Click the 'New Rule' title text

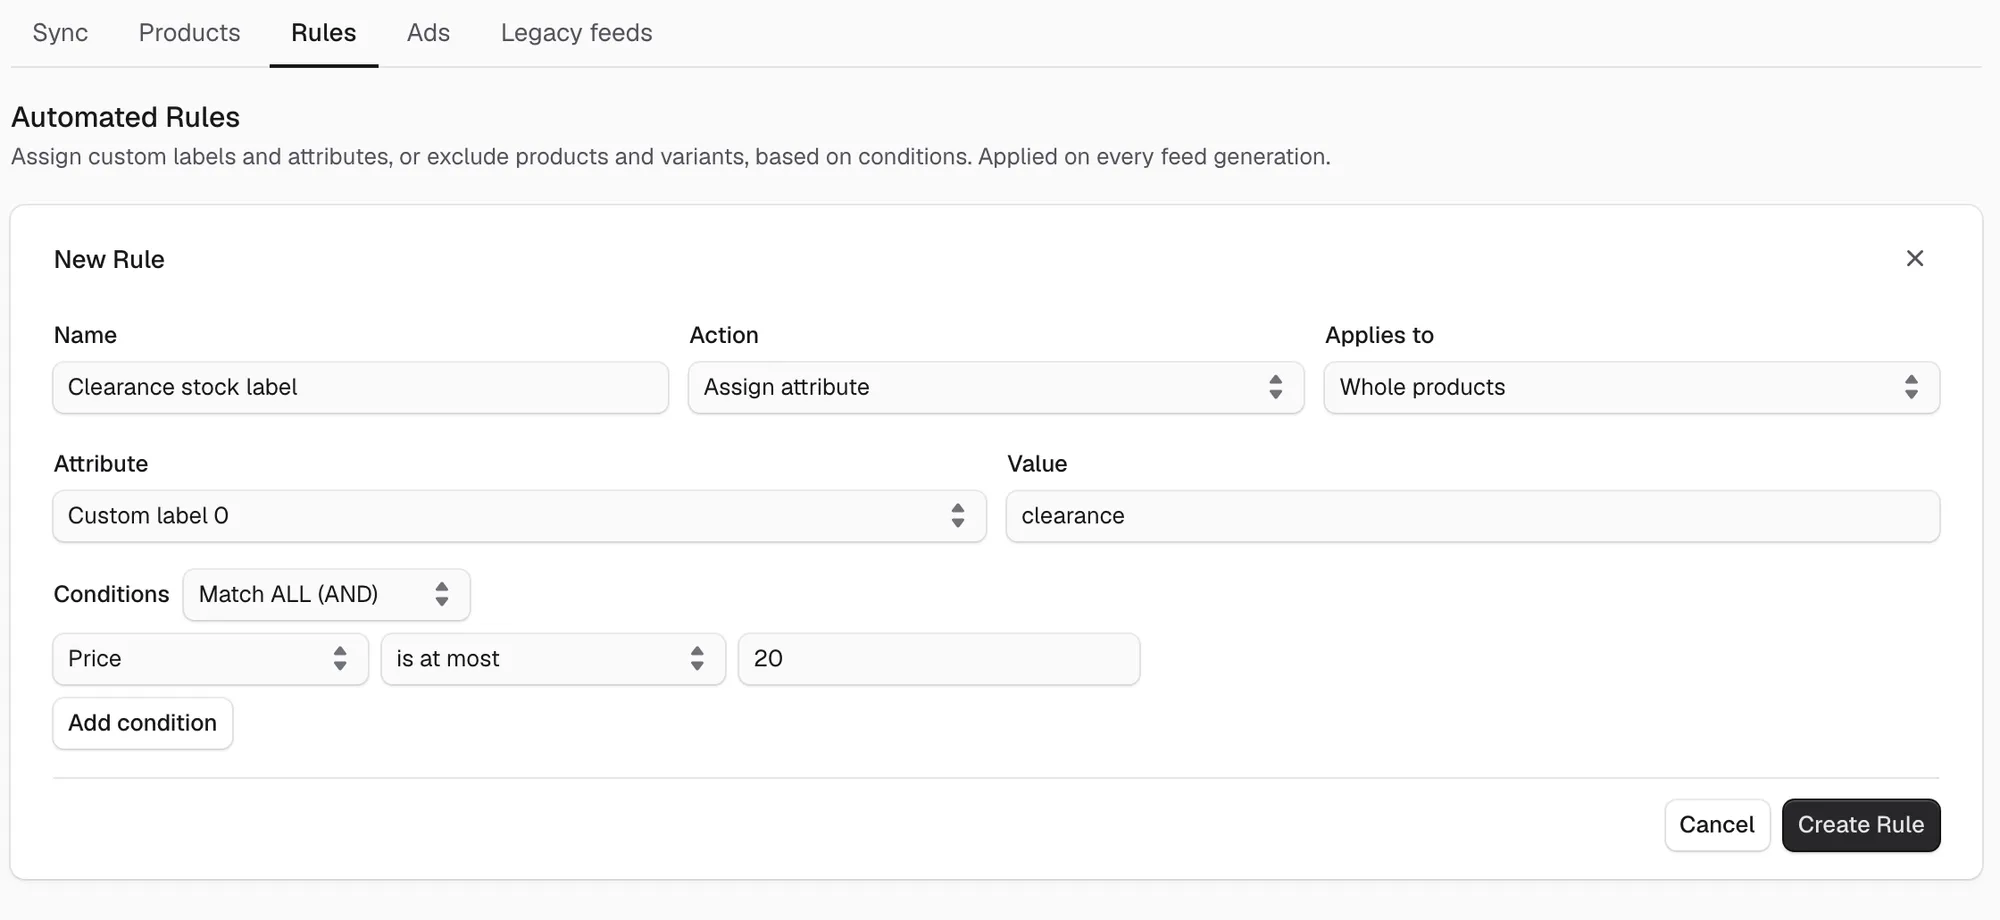click(x=109, y=259)
